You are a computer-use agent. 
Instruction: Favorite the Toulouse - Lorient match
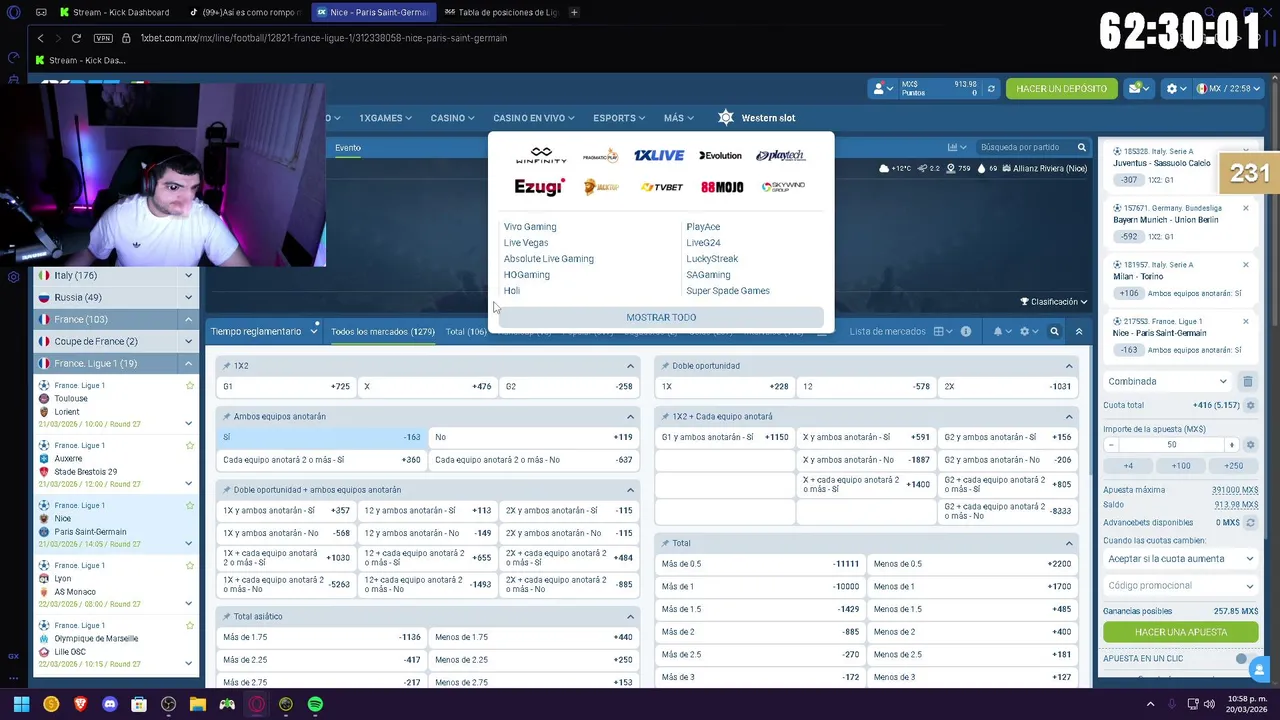tap(189, 385)
